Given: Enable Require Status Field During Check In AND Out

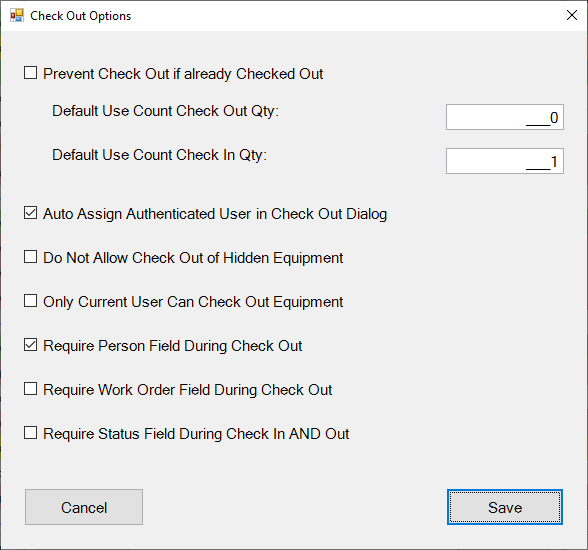Looking at the screenshot, I should point(30,433).
